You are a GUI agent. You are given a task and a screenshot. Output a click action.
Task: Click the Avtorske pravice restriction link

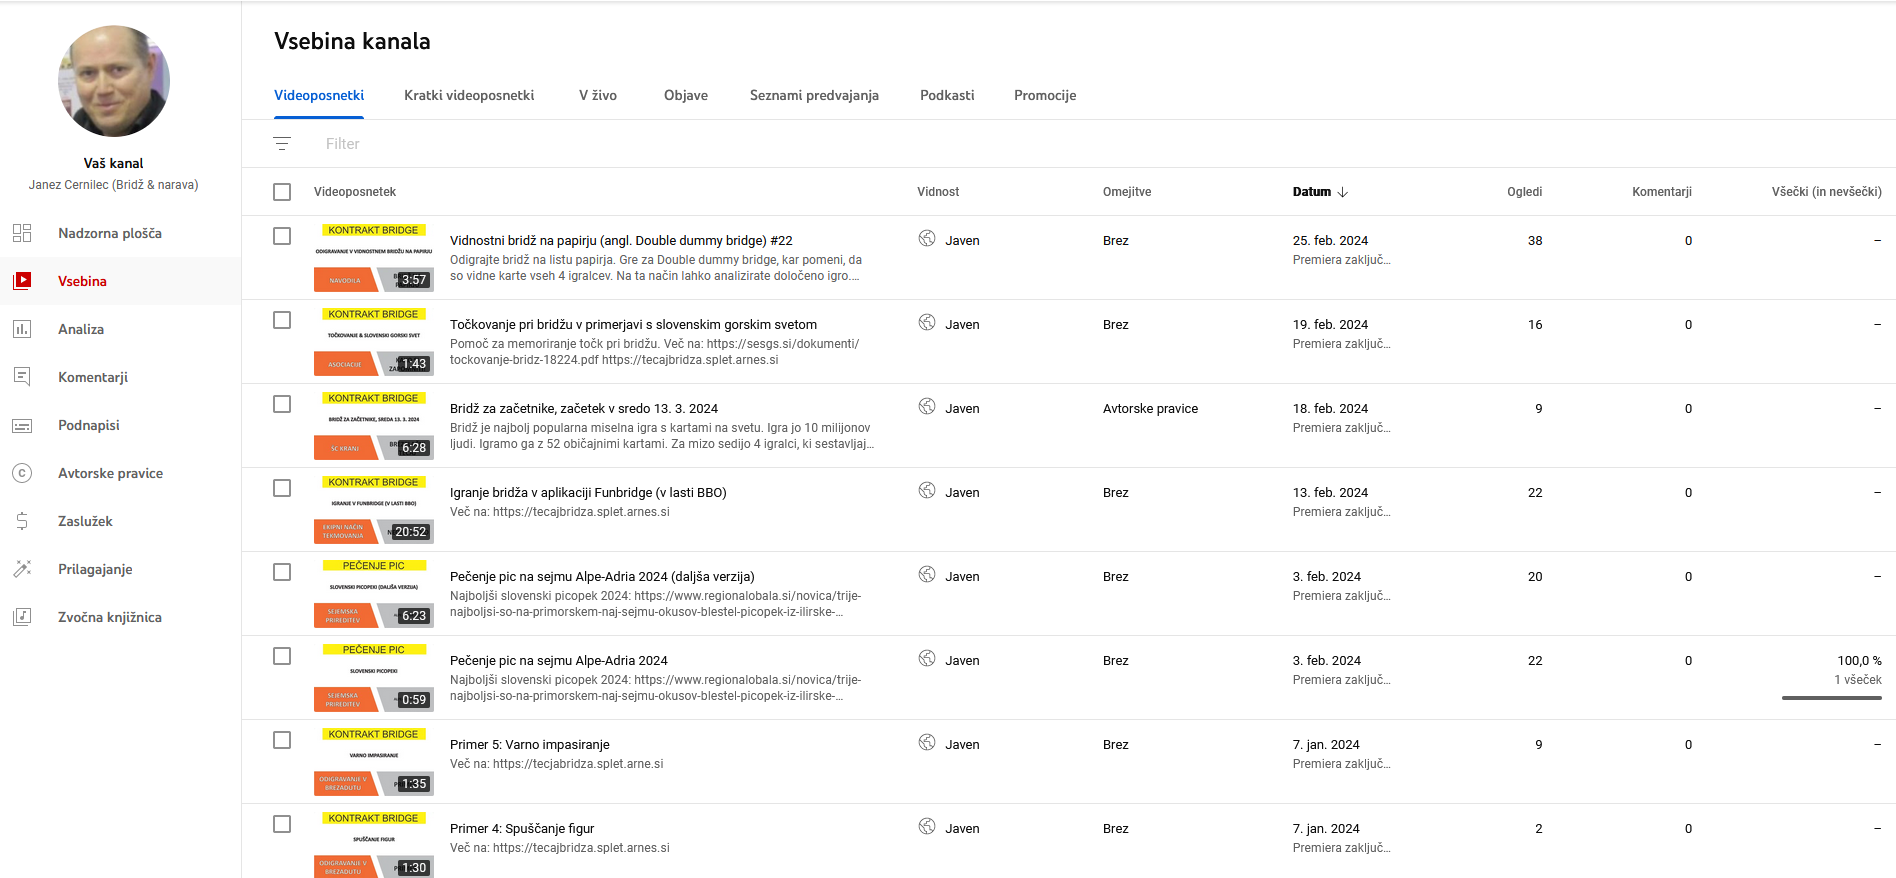1150,408
